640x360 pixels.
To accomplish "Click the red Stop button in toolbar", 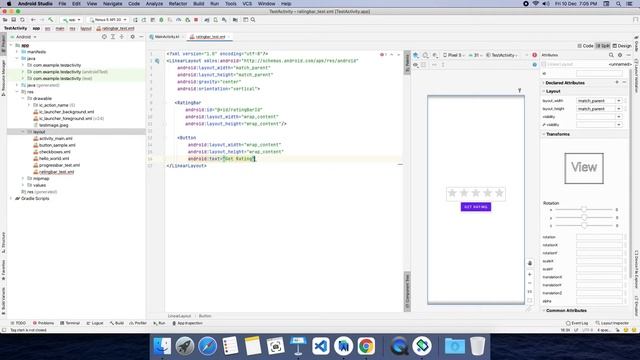I will pos(196,20).
